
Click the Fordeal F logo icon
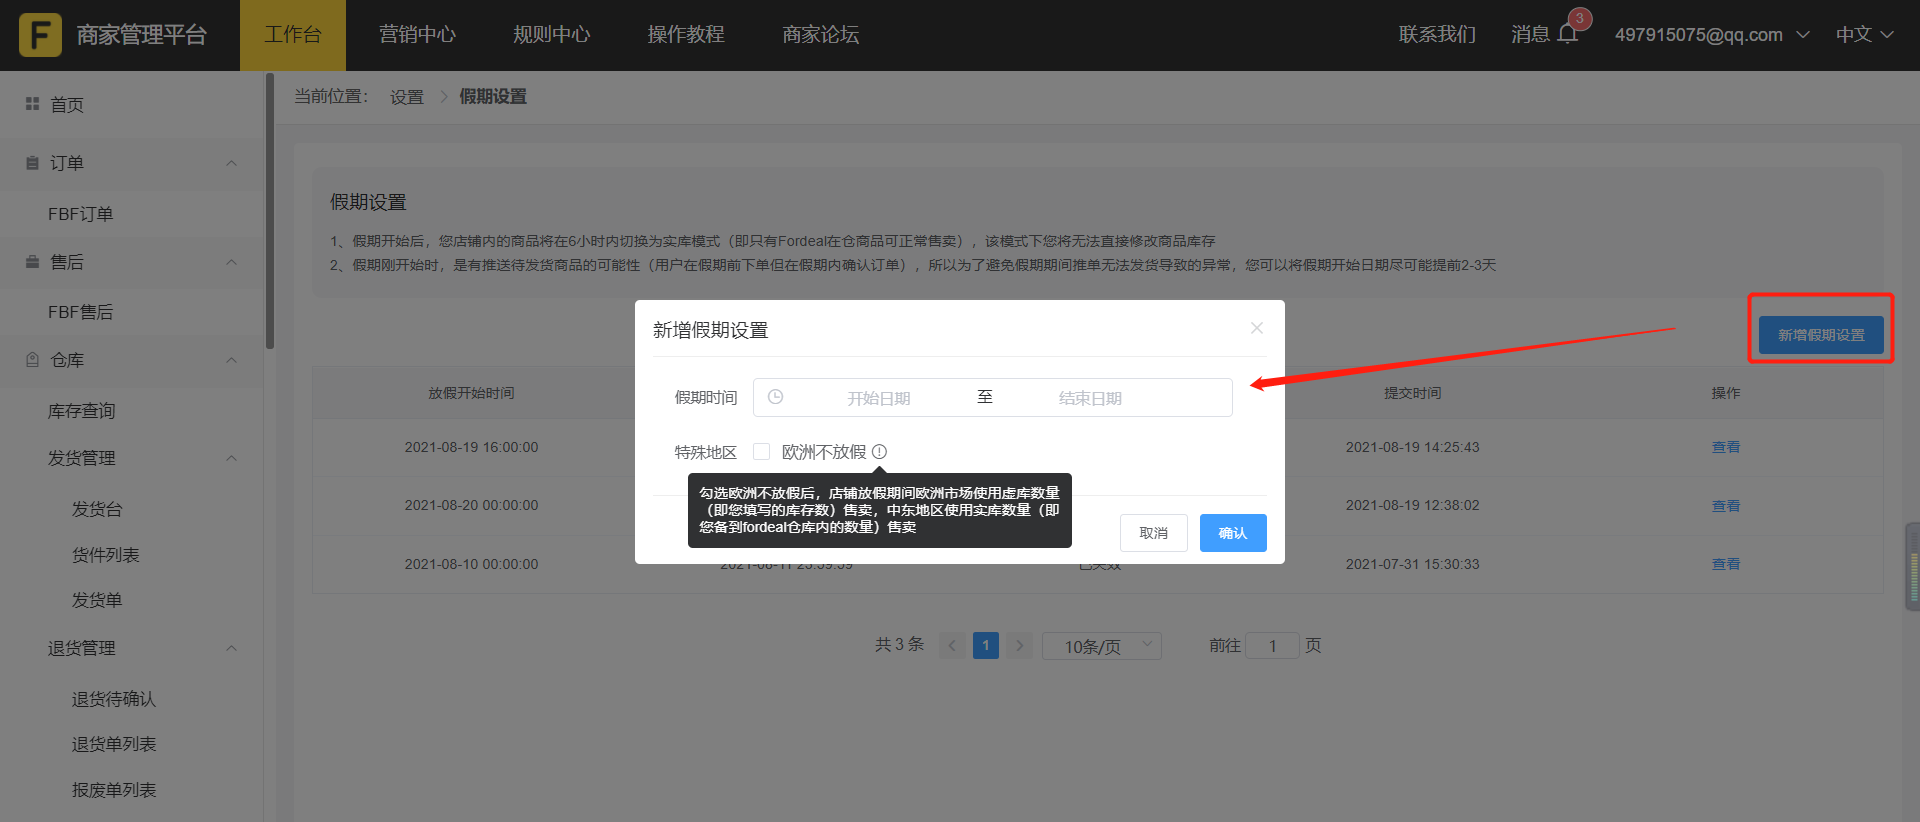point(40,35)
